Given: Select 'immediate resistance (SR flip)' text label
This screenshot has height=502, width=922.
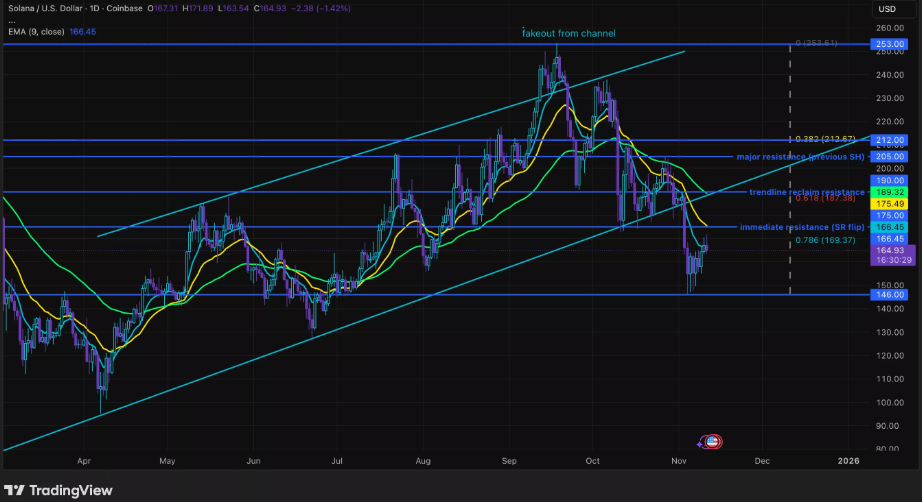Looking at the screenshot, I should [x=800, y=228].
